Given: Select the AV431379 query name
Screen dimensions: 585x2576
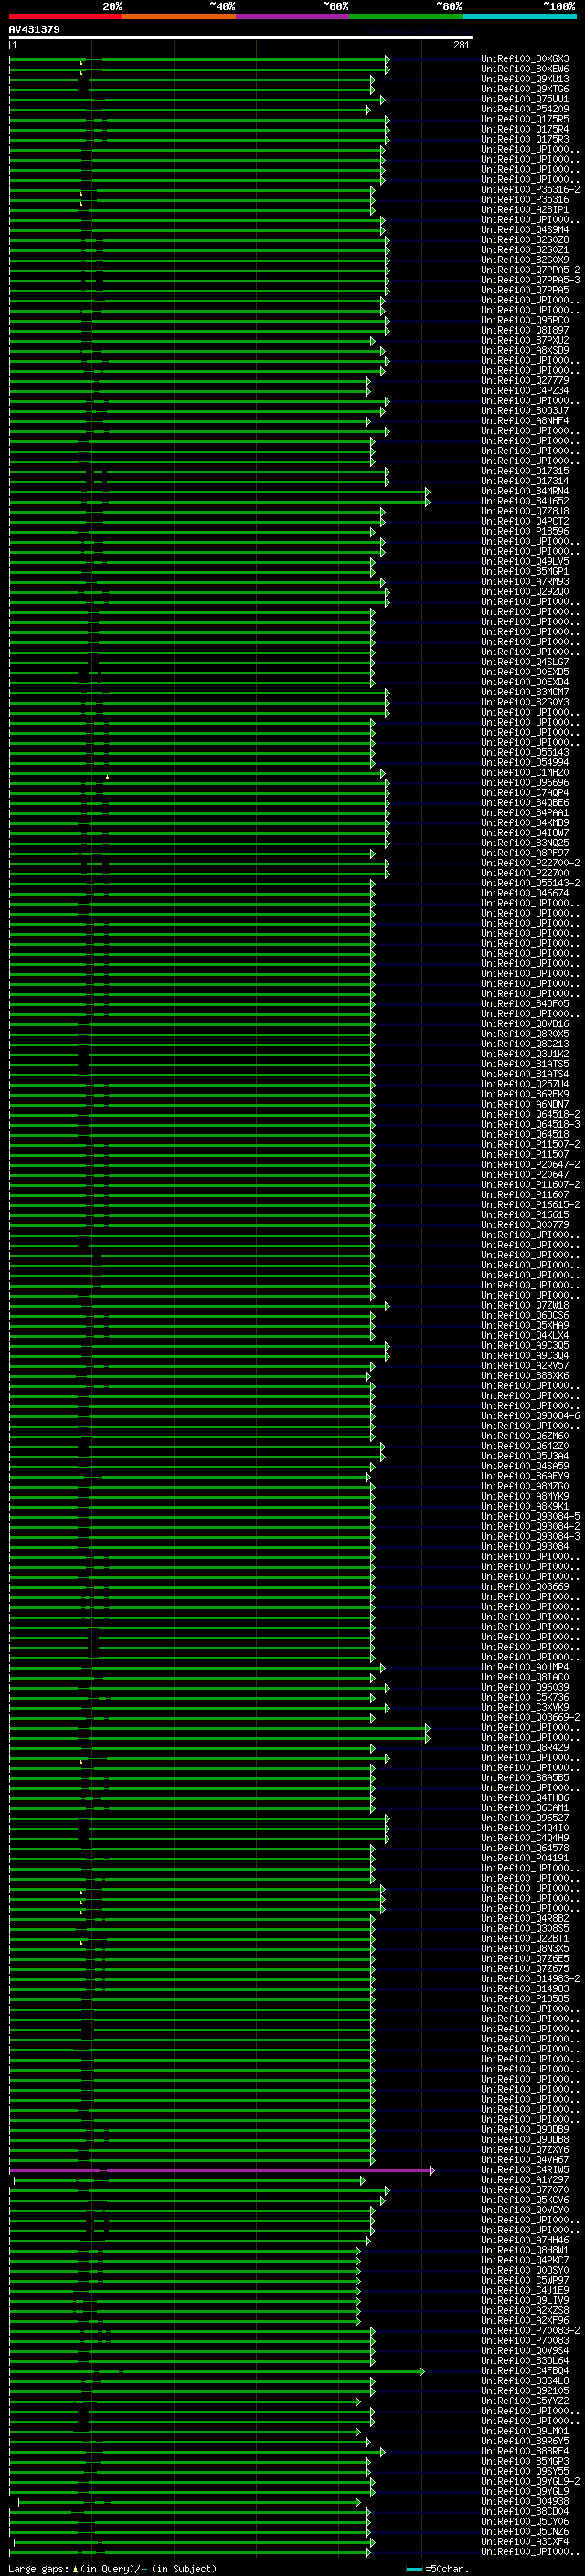Looking at the screenshot, I should [34, 29].
